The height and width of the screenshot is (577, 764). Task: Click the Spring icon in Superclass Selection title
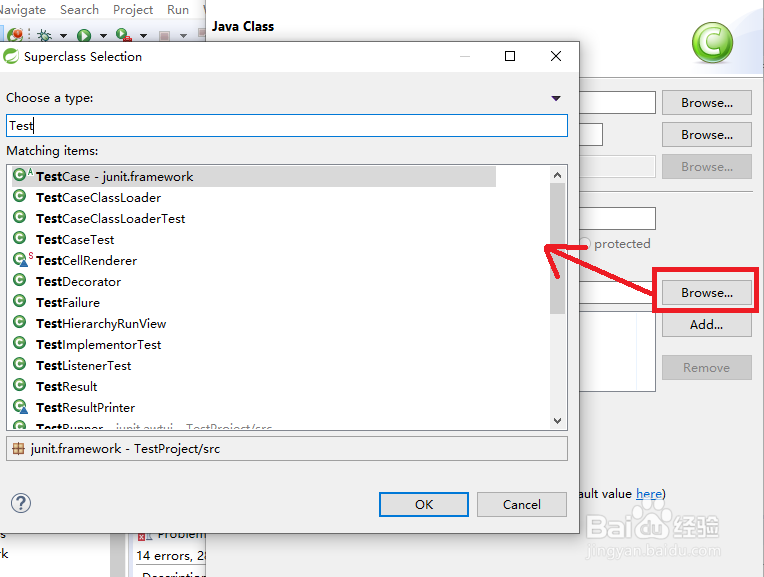coord(11,57)
